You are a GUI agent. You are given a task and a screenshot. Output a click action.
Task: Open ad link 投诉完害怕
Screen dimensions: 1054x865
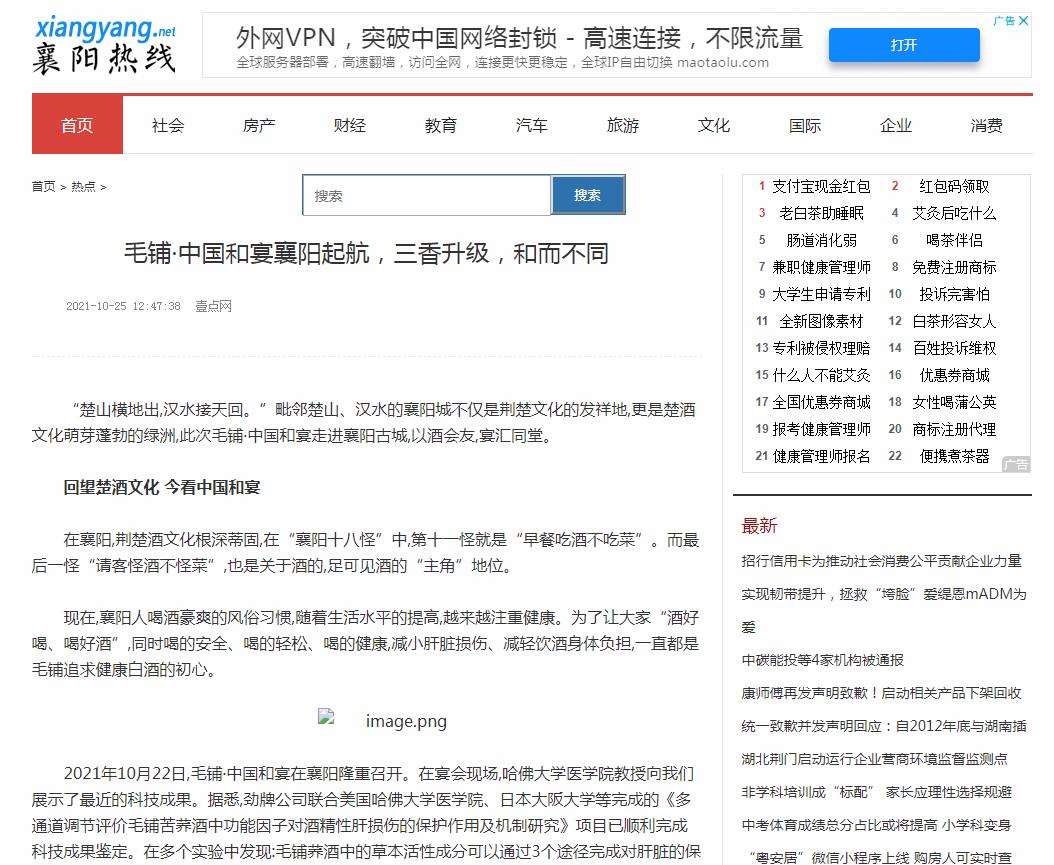[x=955, y=294]
